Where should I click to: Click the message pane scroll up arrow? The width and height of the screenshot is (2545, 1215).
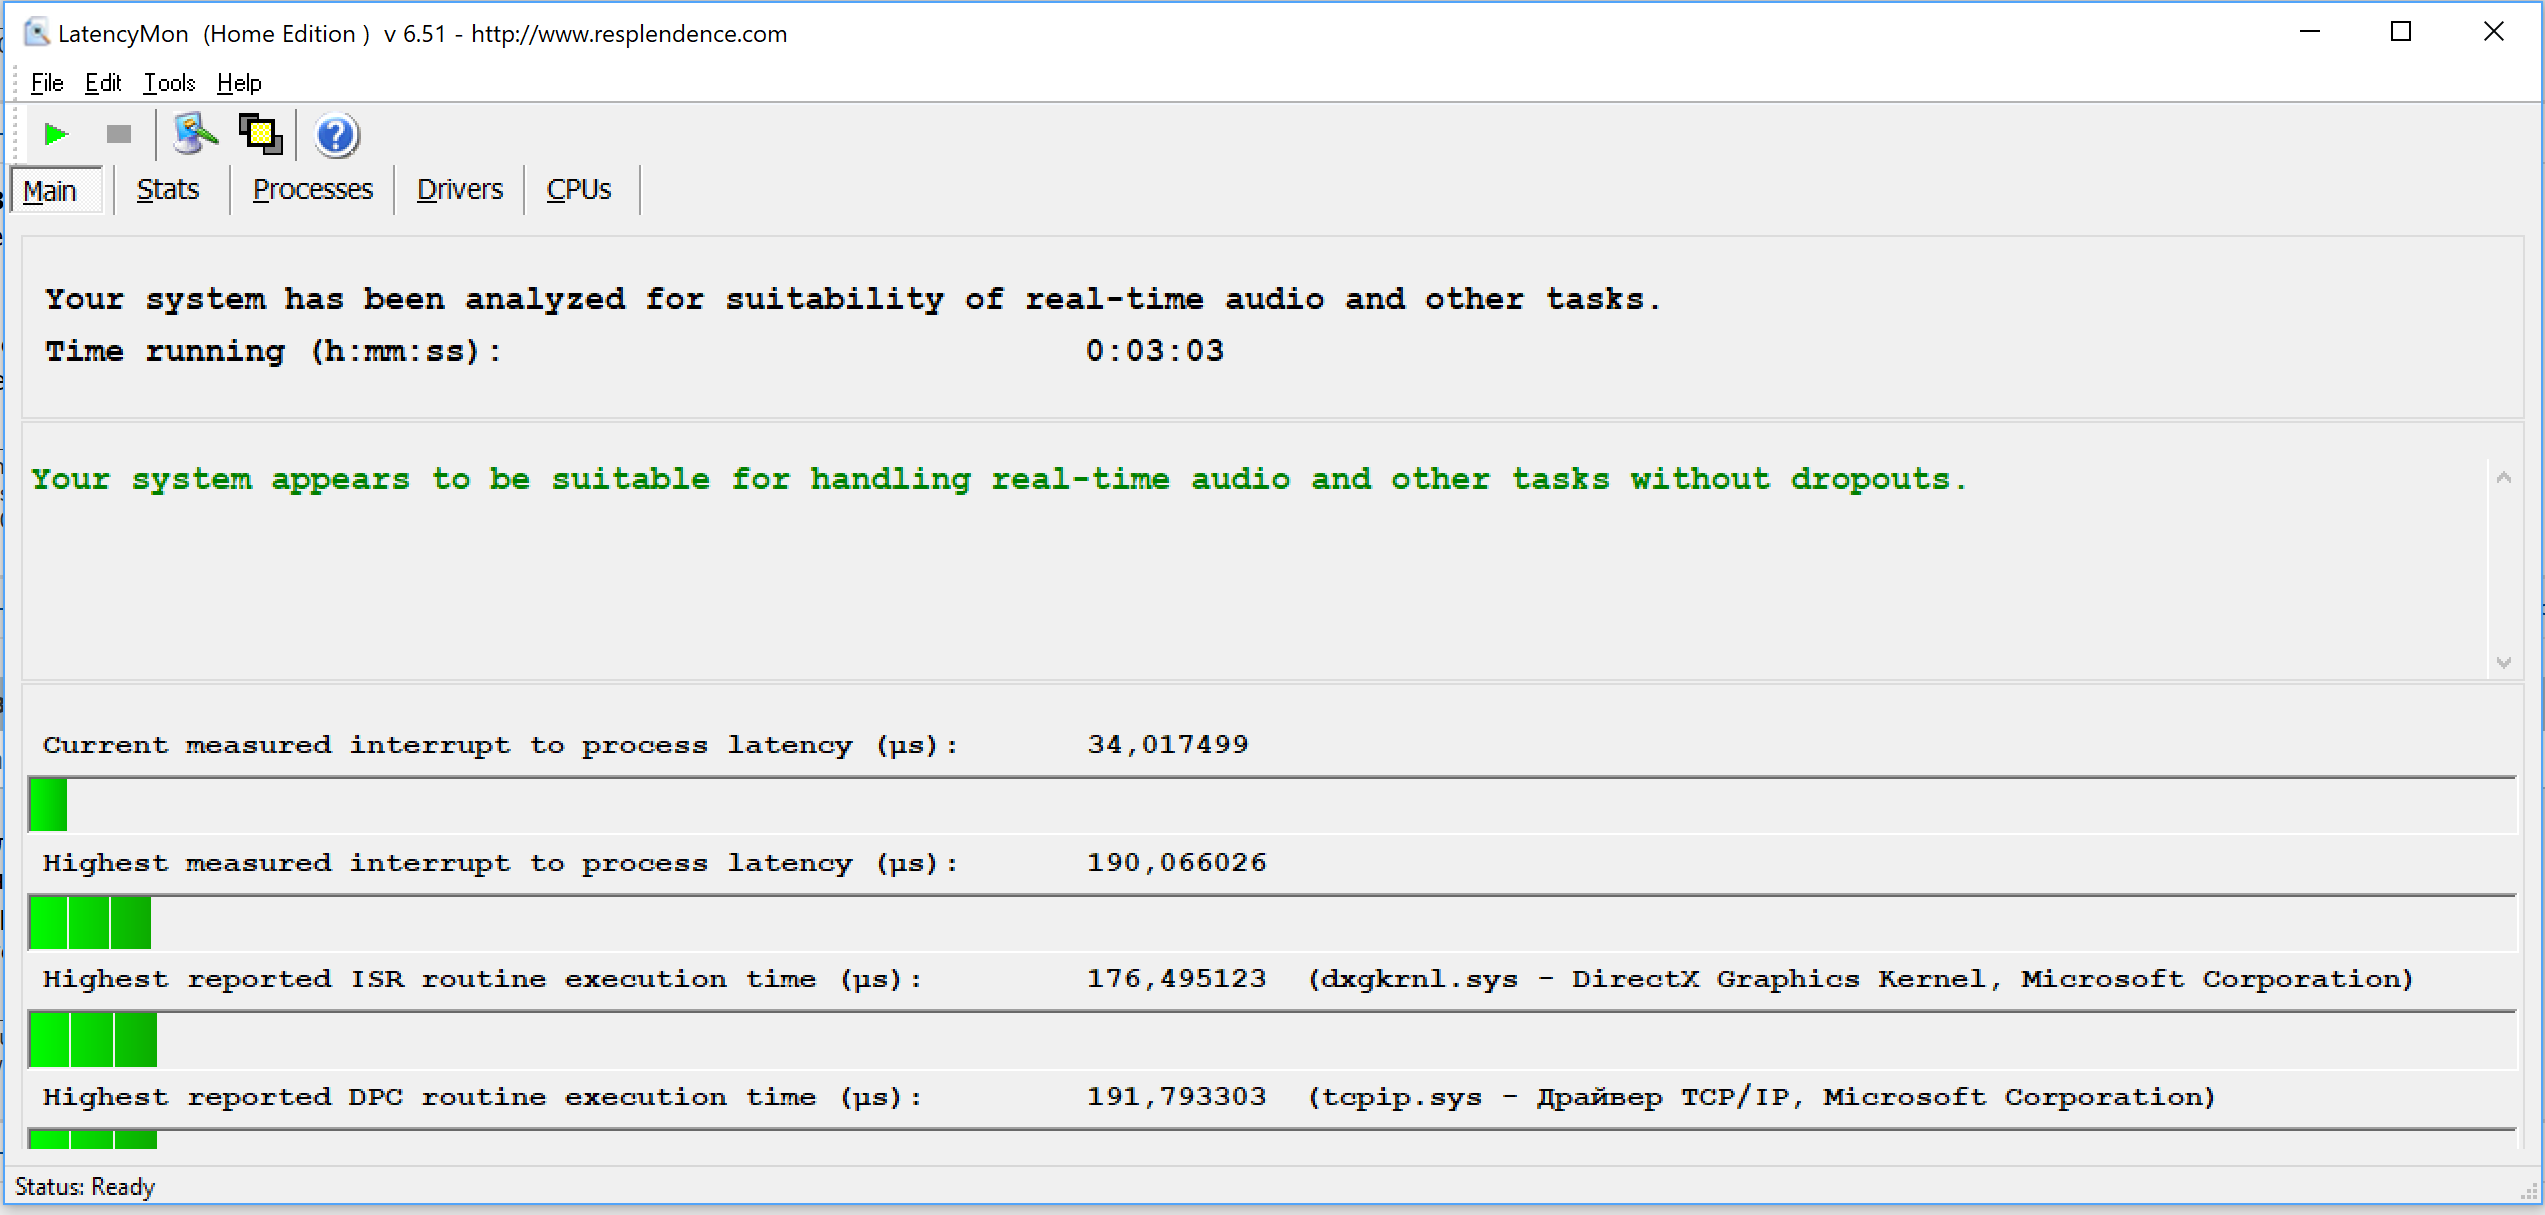point(2503,478)
